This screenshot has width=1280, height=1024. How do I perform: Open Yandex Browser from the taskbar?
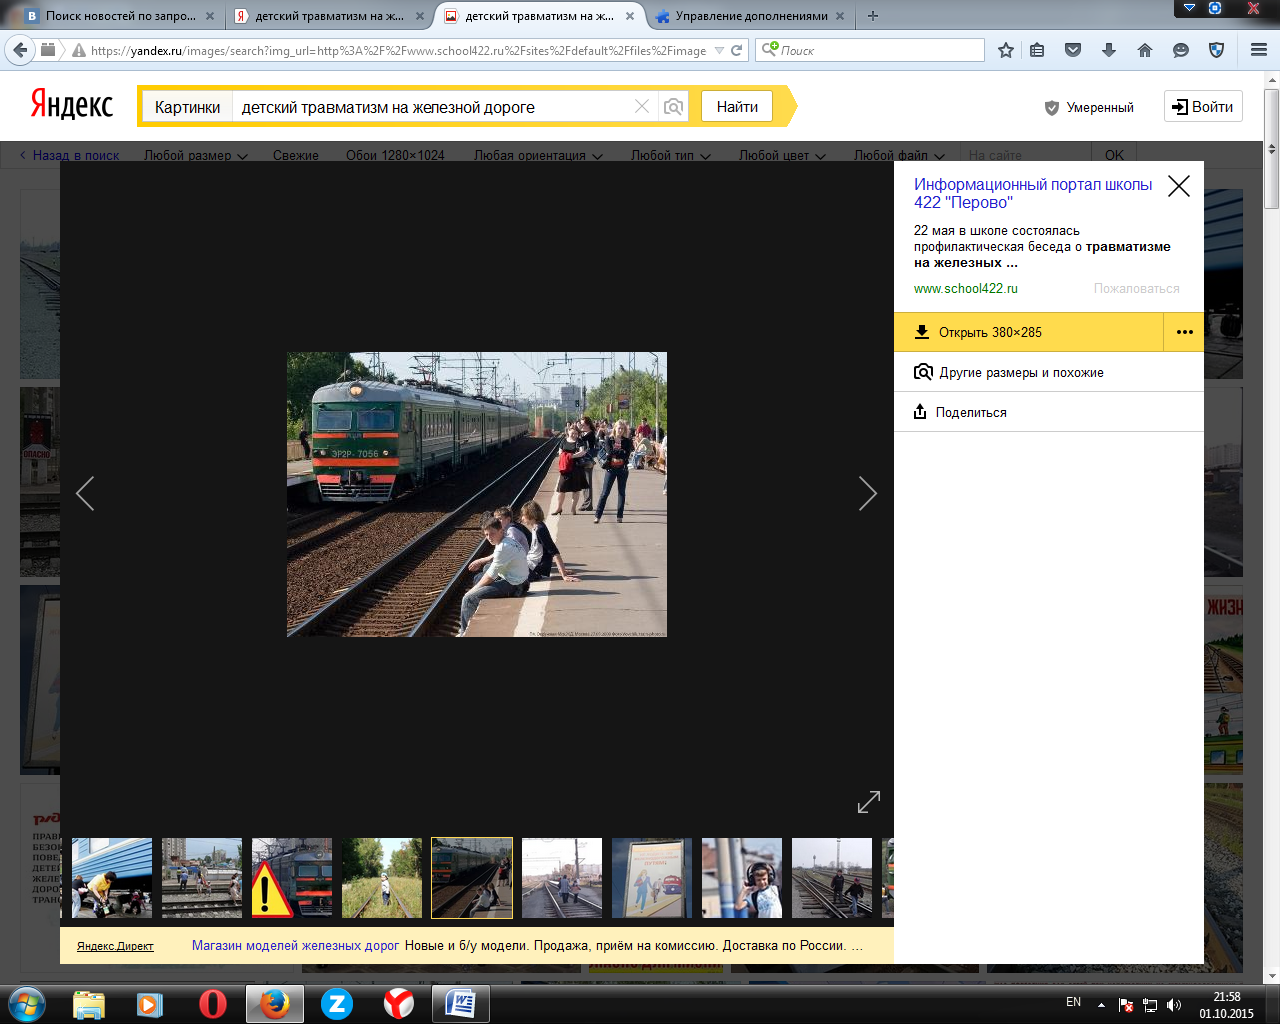pyautogui.click(x=399, y=1003)
